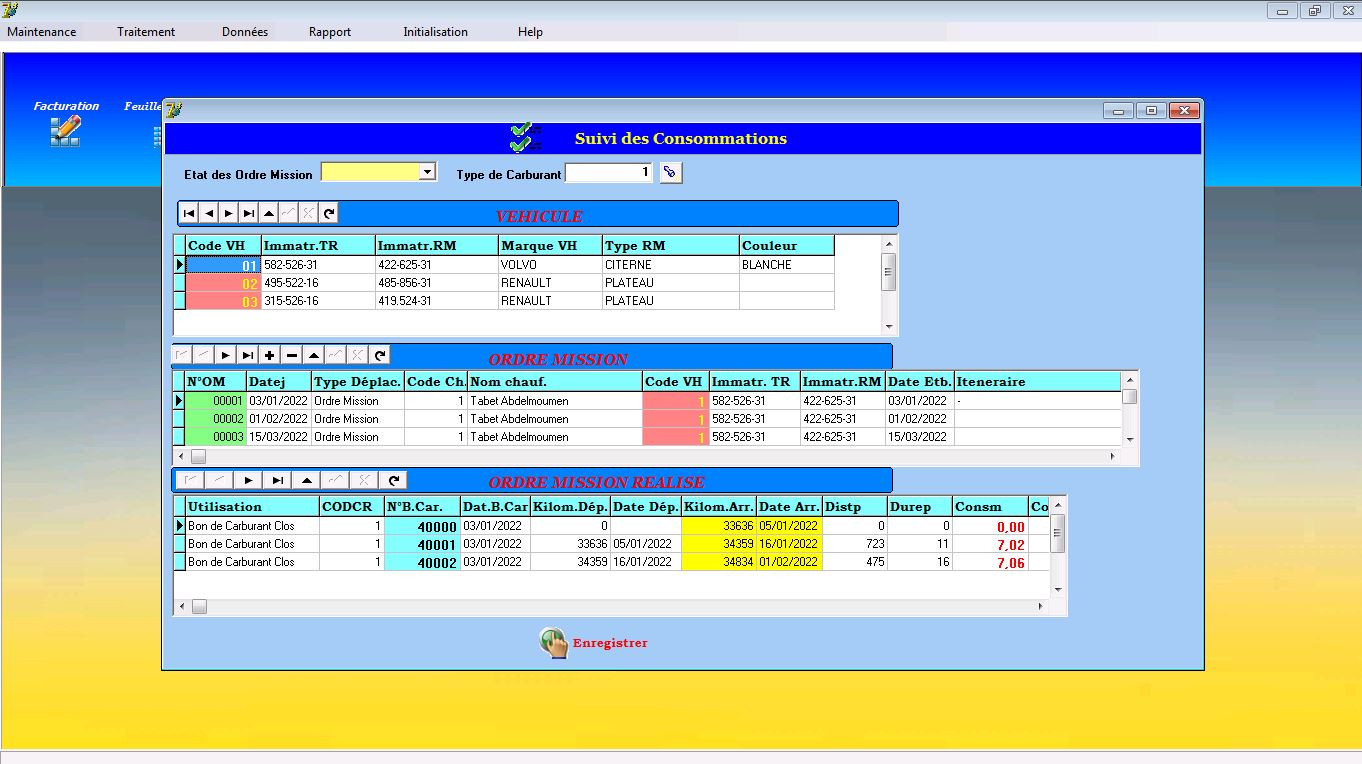Click fuel voucher number 40002
Viewport: 1362px width, 764px height.
(422, 562)
